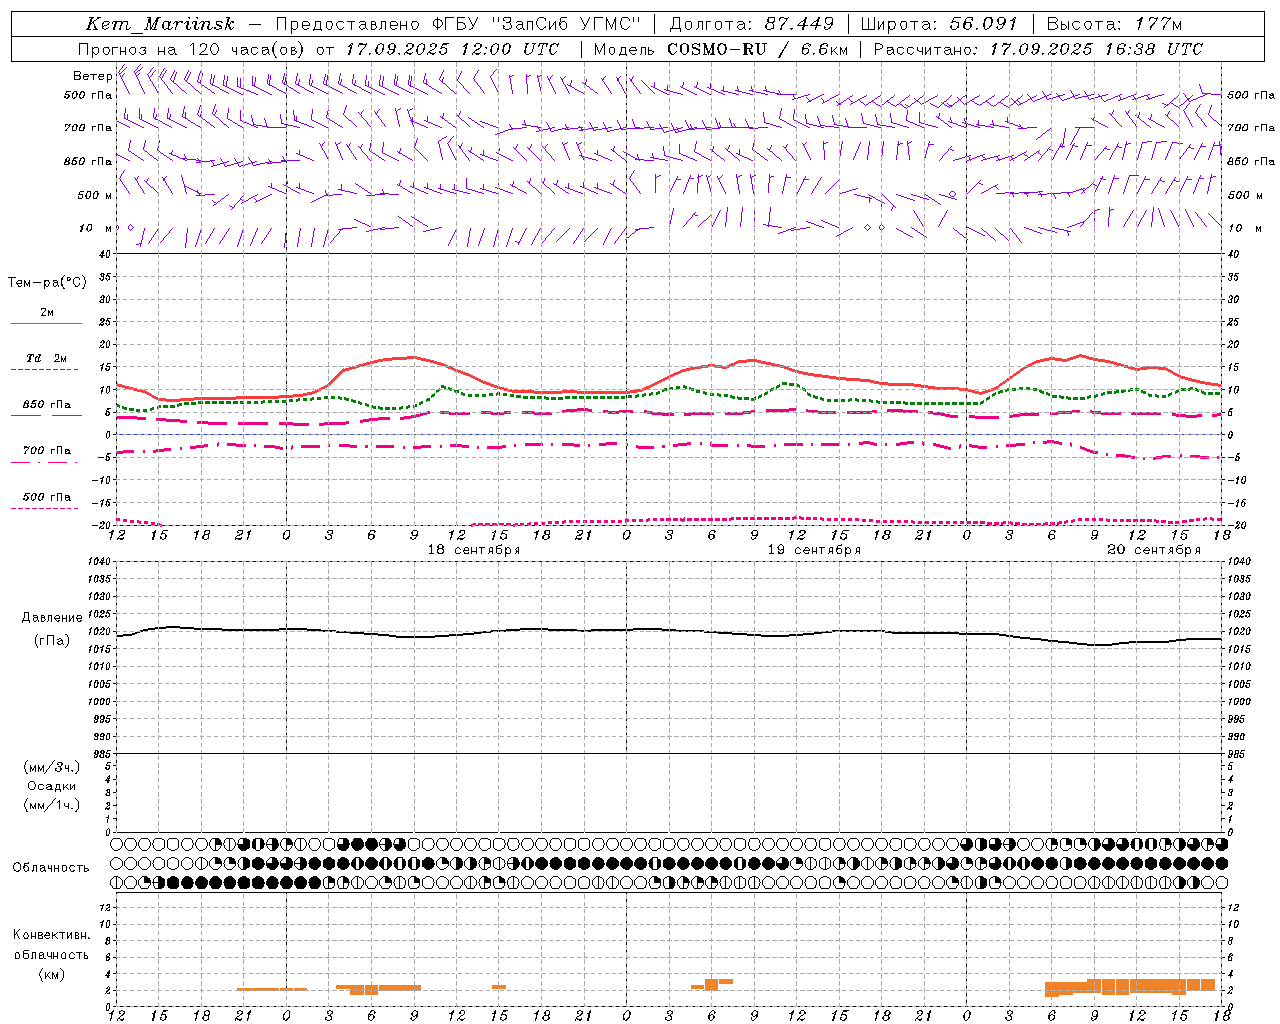The width and height of the screenshot is (1280, 1024).
Task: Click the Рассчитано 17.09.2025 16:38 UTC timestamp
Action: (x=1038, y=49)
